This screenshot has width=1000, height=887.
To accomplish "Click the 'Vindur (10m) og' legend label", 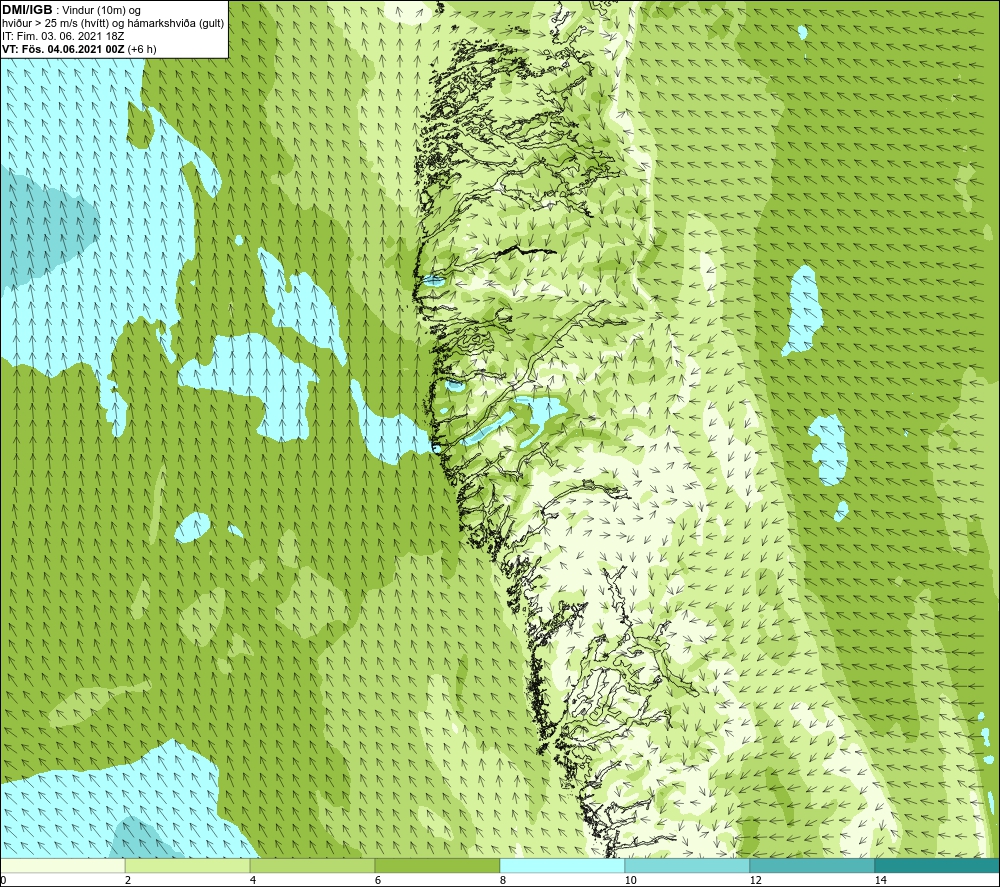I will [x=103, y=11].
